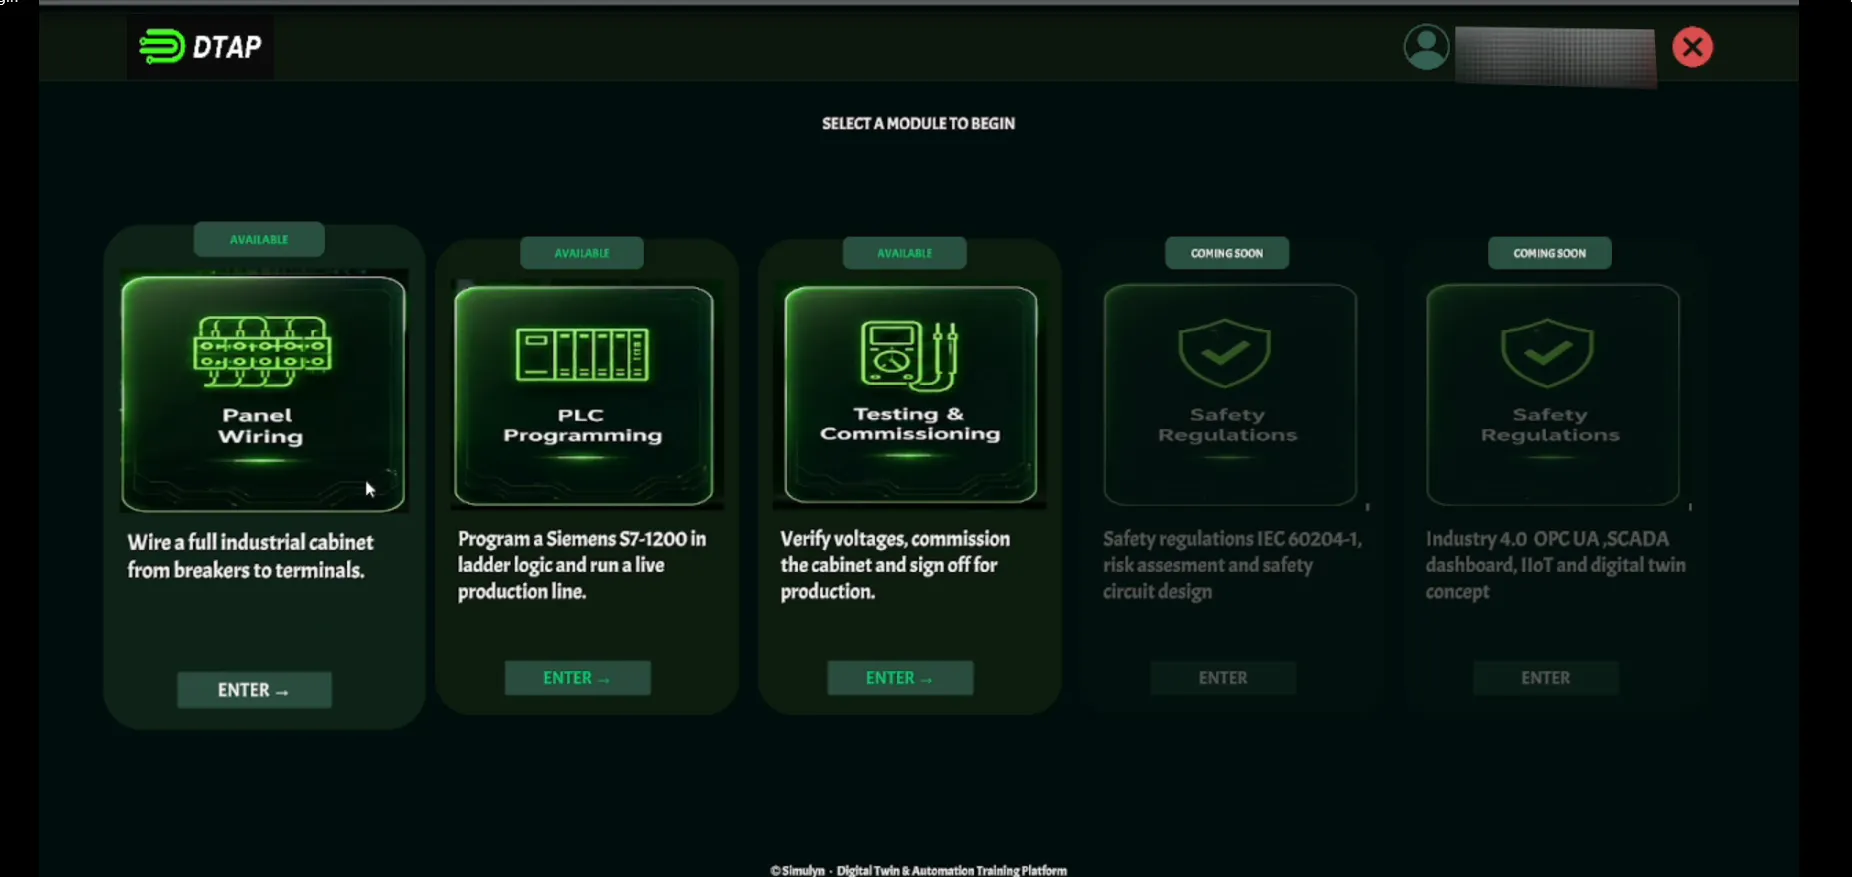Click the Safety Regulations shield icon for IEC 60204-1
This screenshot has height=877, width=1852.
(x=1224, y=353)
